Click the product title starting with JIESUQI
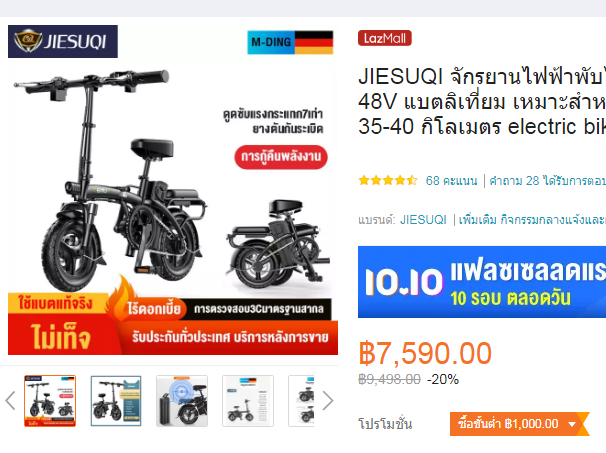The image size is (606, 453). pos(482,102)
